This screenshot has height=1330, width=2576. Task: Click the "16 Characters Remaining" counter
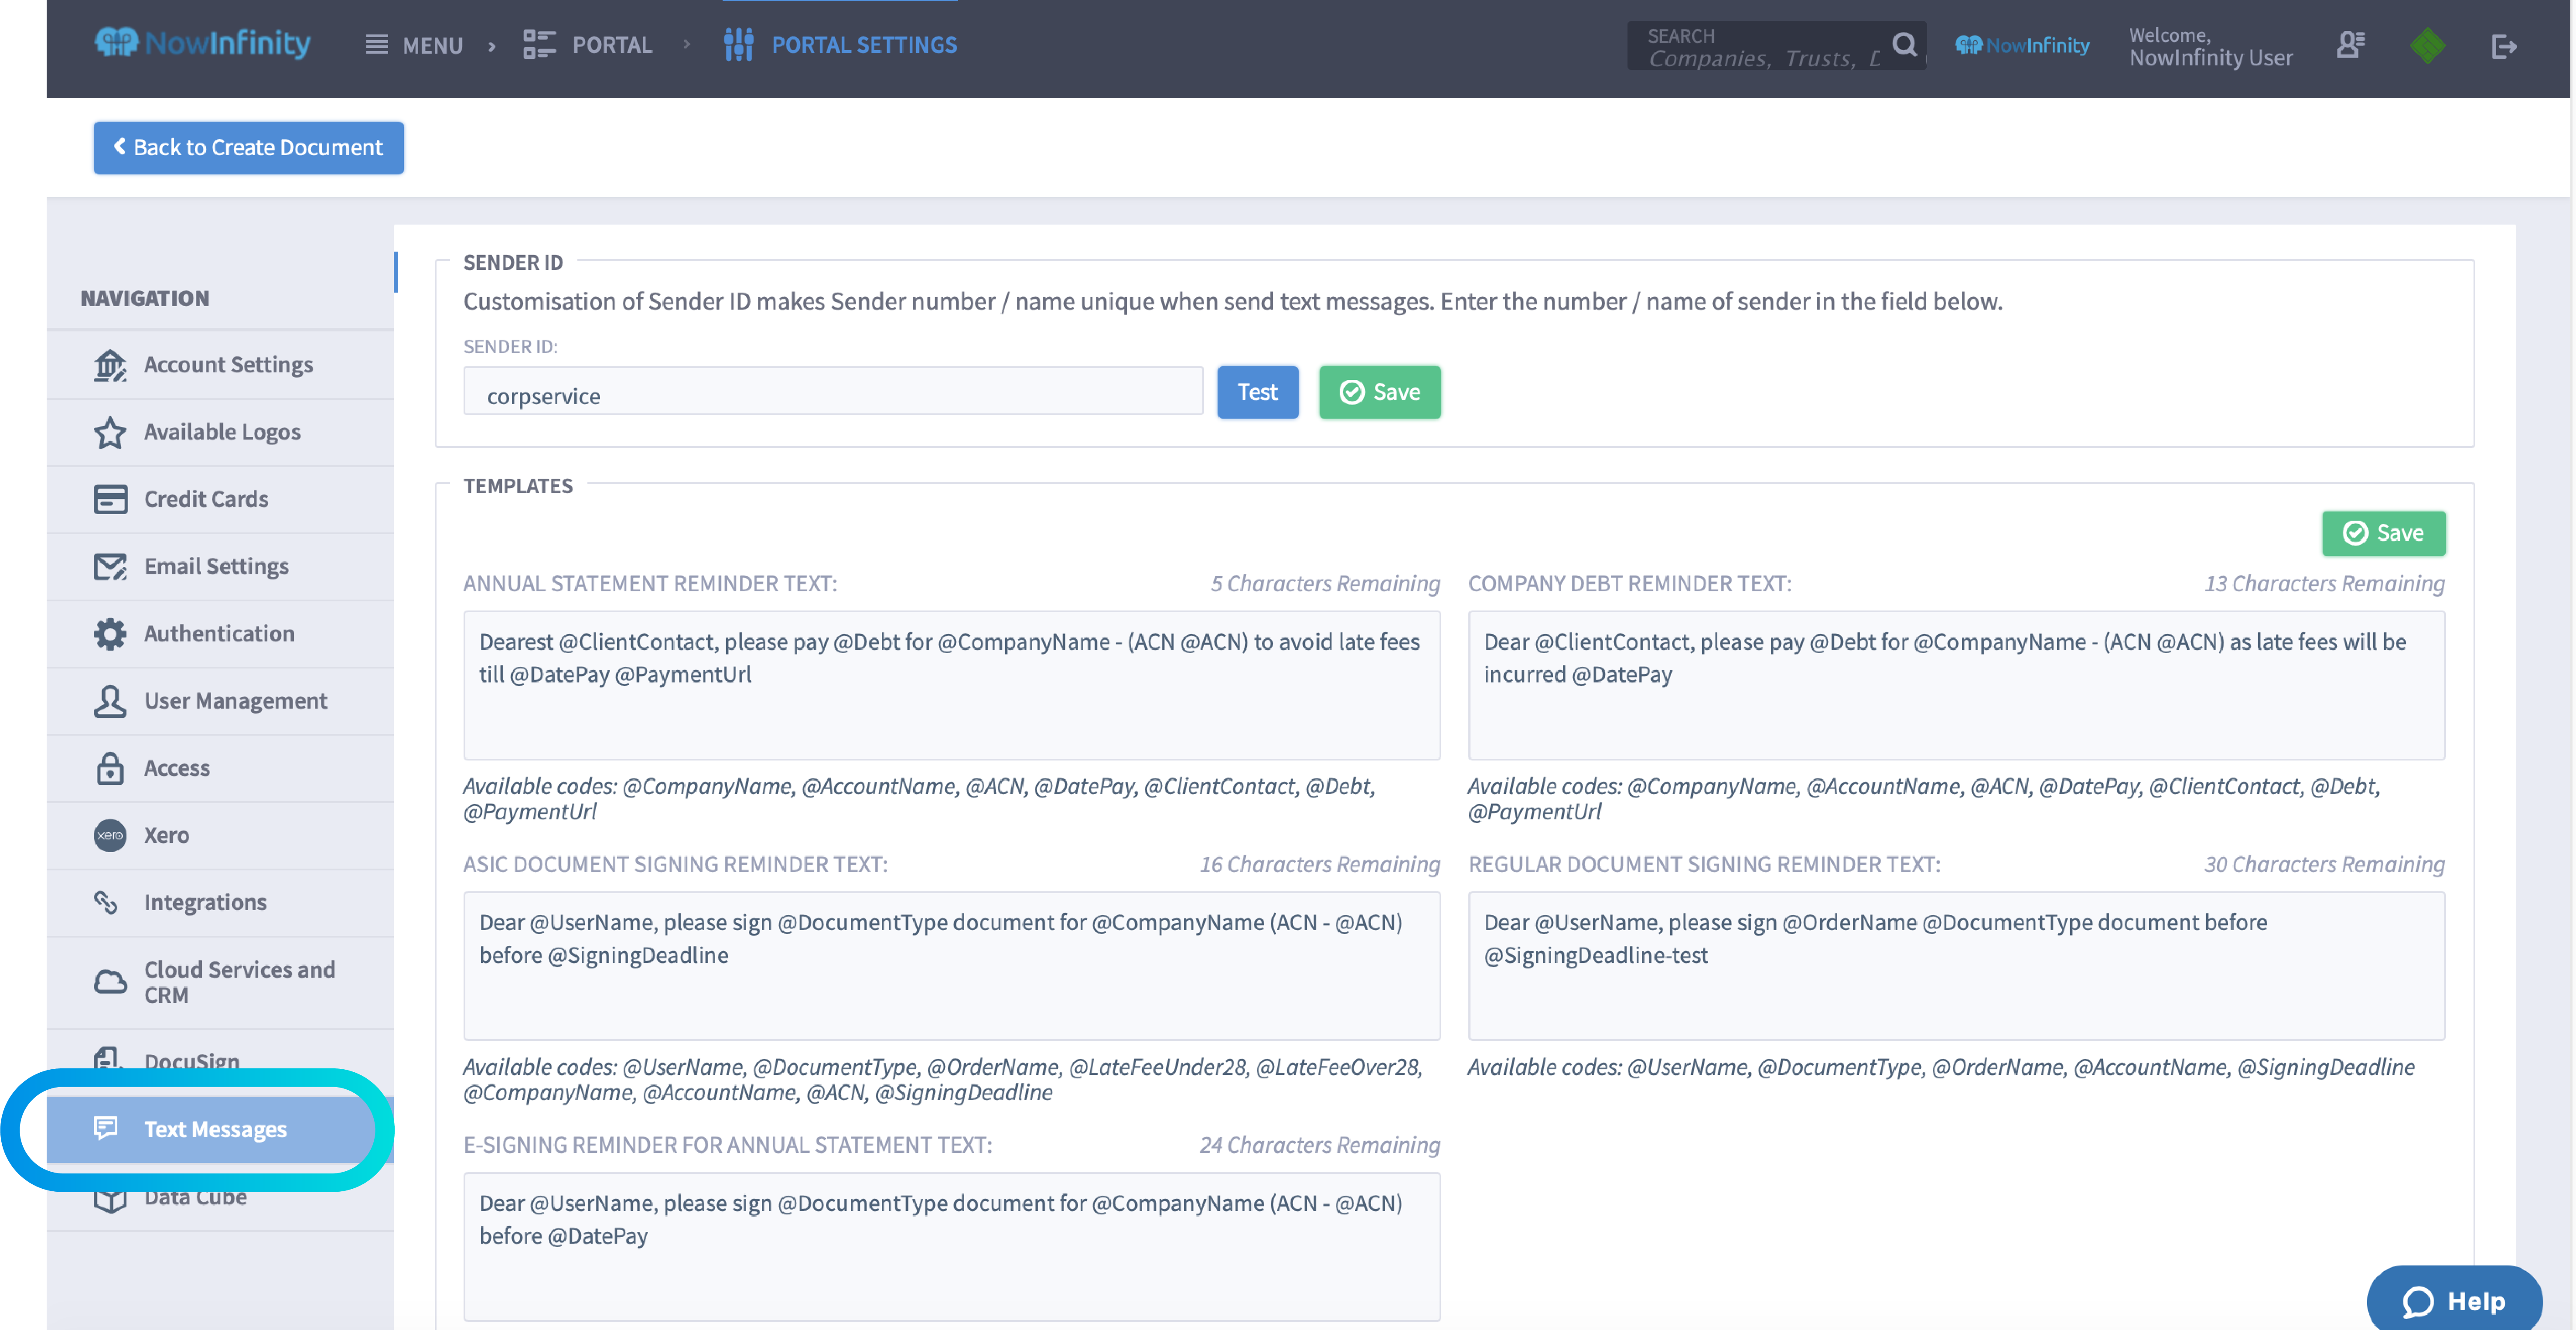tap(1320, 865)
